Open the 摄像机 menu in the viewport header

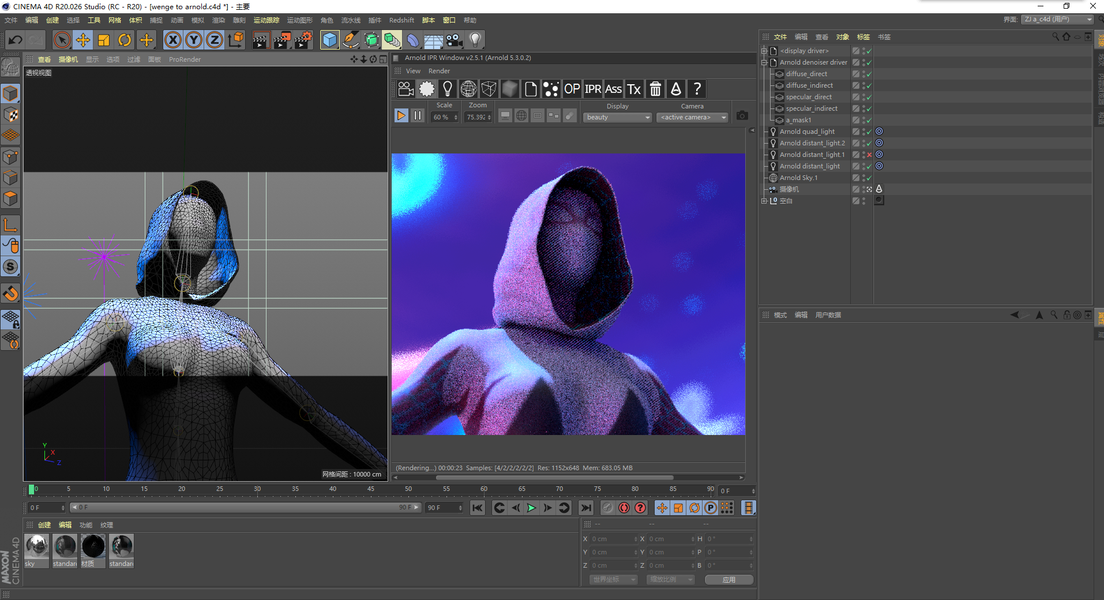(68, 60)
